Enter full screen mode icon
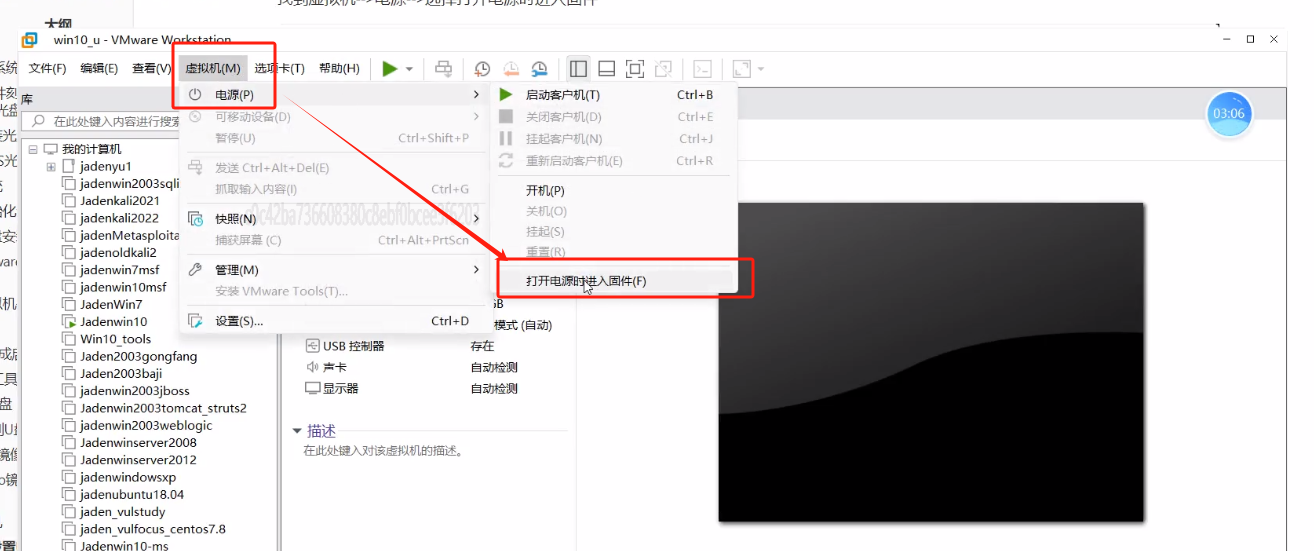The width and height of the screenshot is (1314, 551). click(x=634, y=68)
